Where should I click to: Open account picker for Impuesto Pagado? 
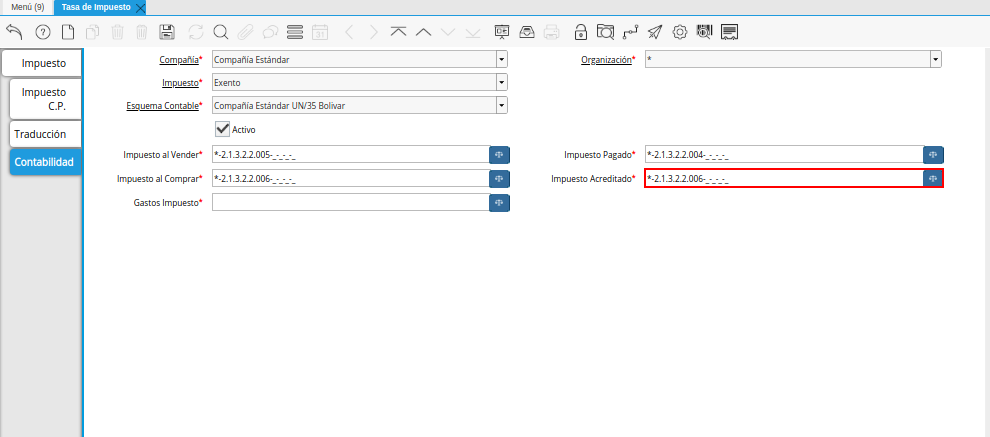(933, 155)
